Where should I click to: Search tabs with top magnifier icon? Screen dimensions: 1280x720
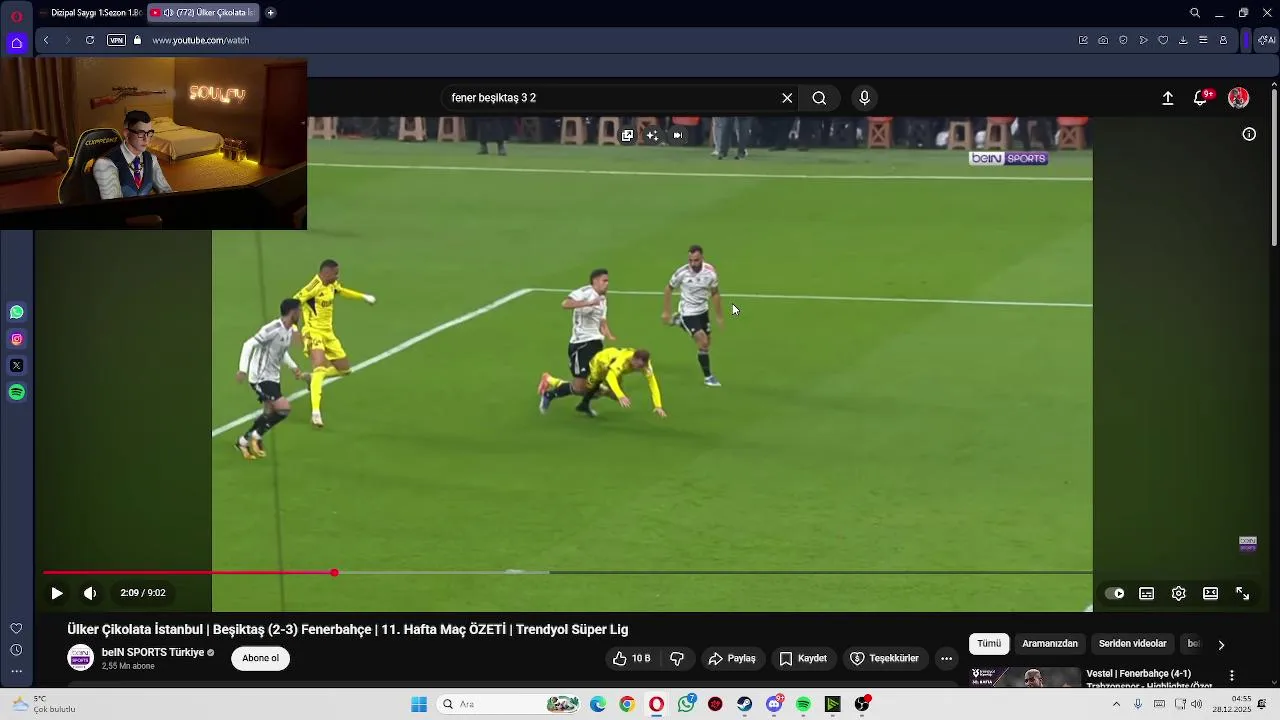pyautogui.click(x=1195, y=13)
